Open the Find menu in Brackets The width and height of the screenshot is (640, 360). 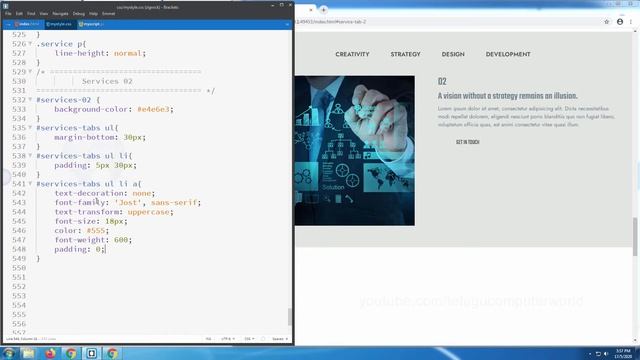click(31, 13)
